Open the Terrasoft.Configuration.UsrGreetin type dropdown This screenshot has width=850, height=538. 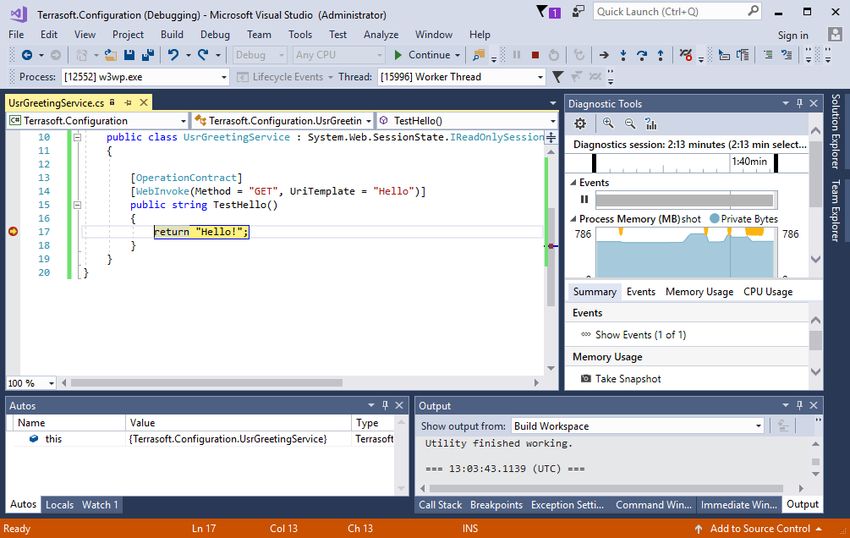click(x=369, y=121)
